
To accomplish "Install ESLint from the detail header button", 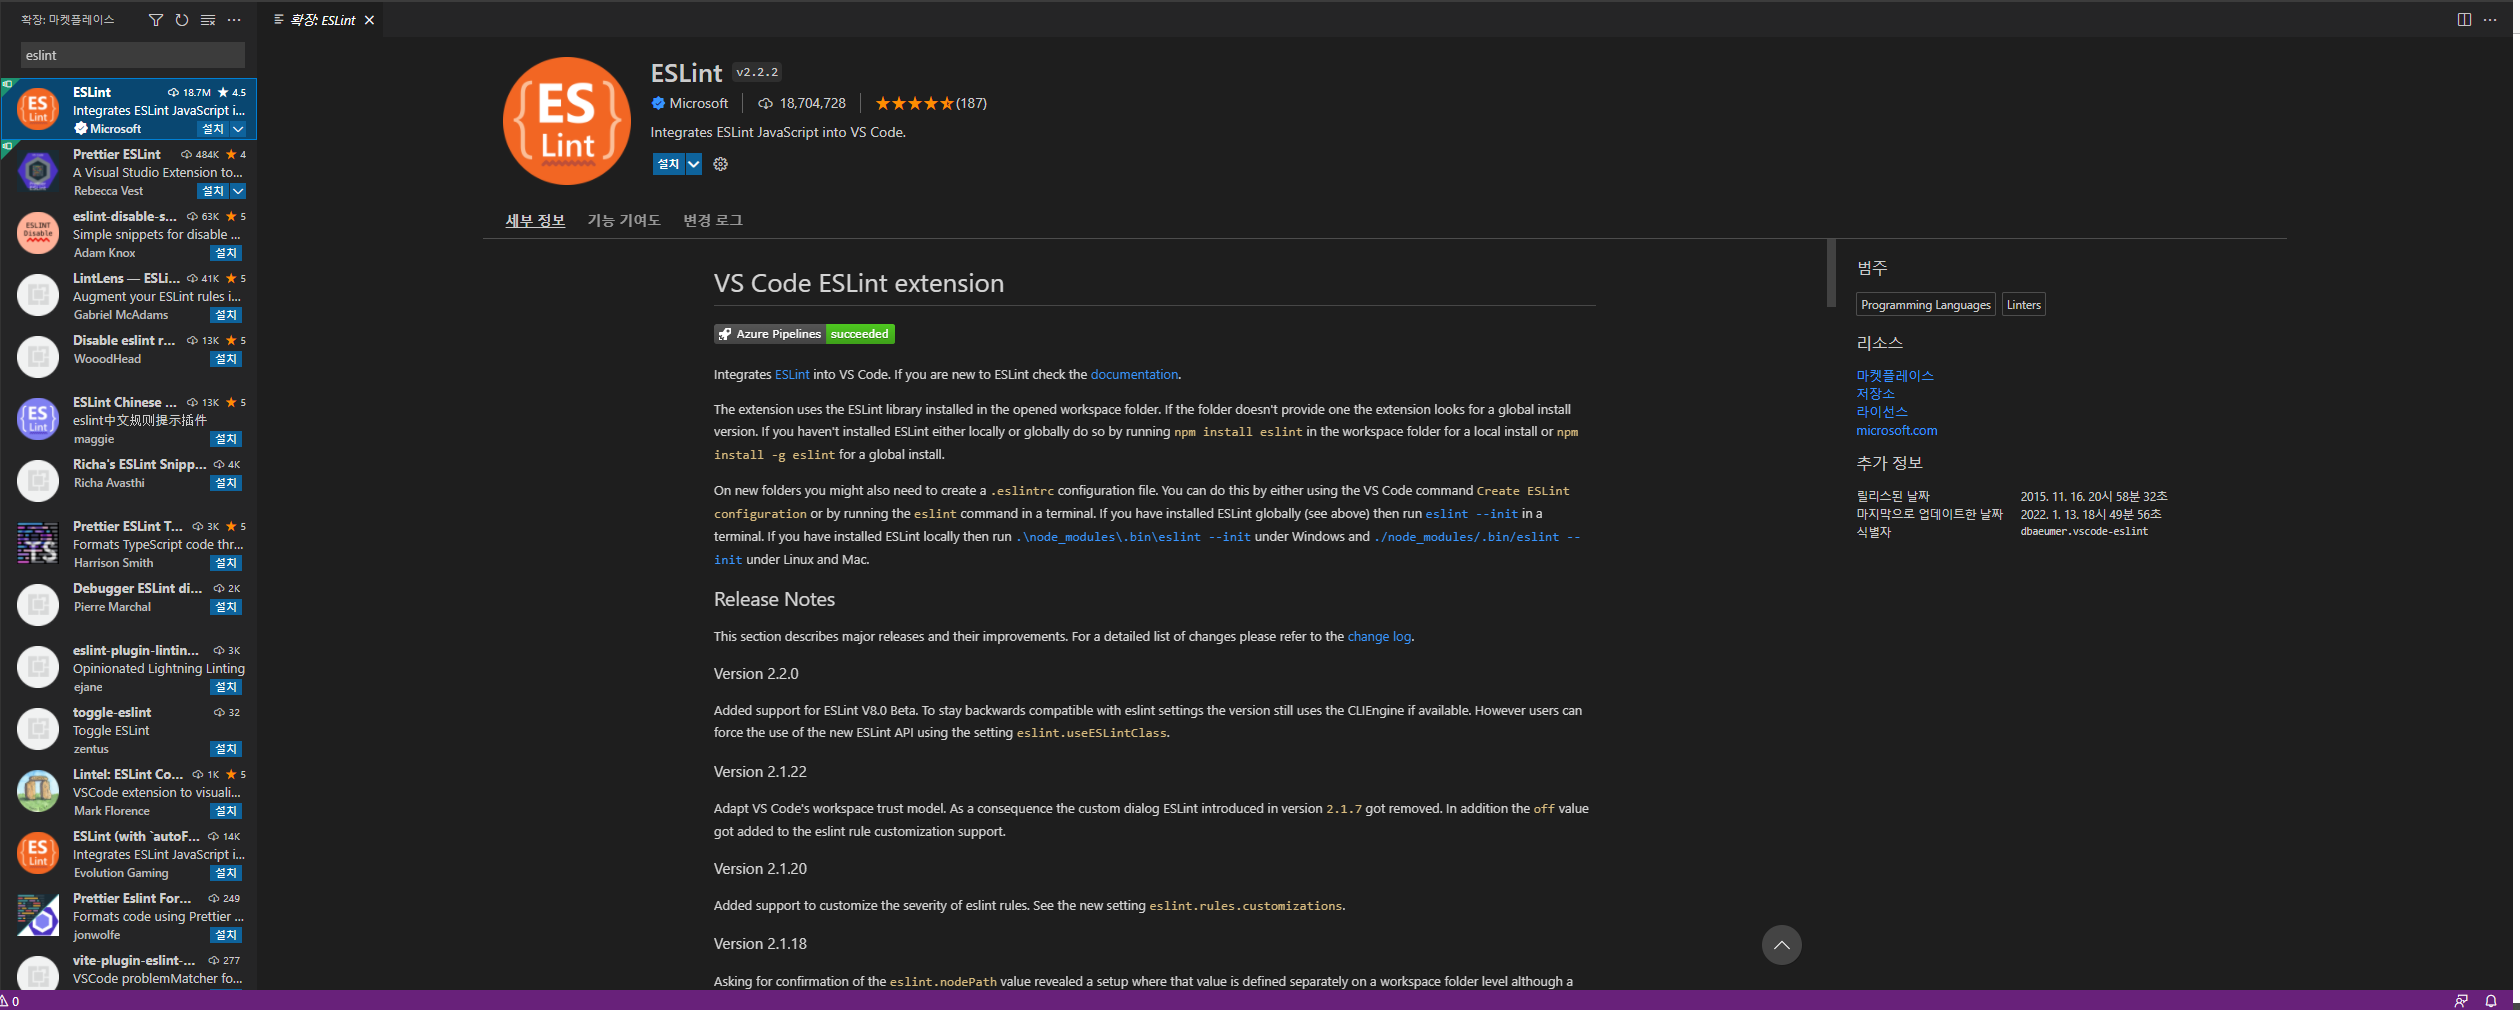I will point(668,164).
